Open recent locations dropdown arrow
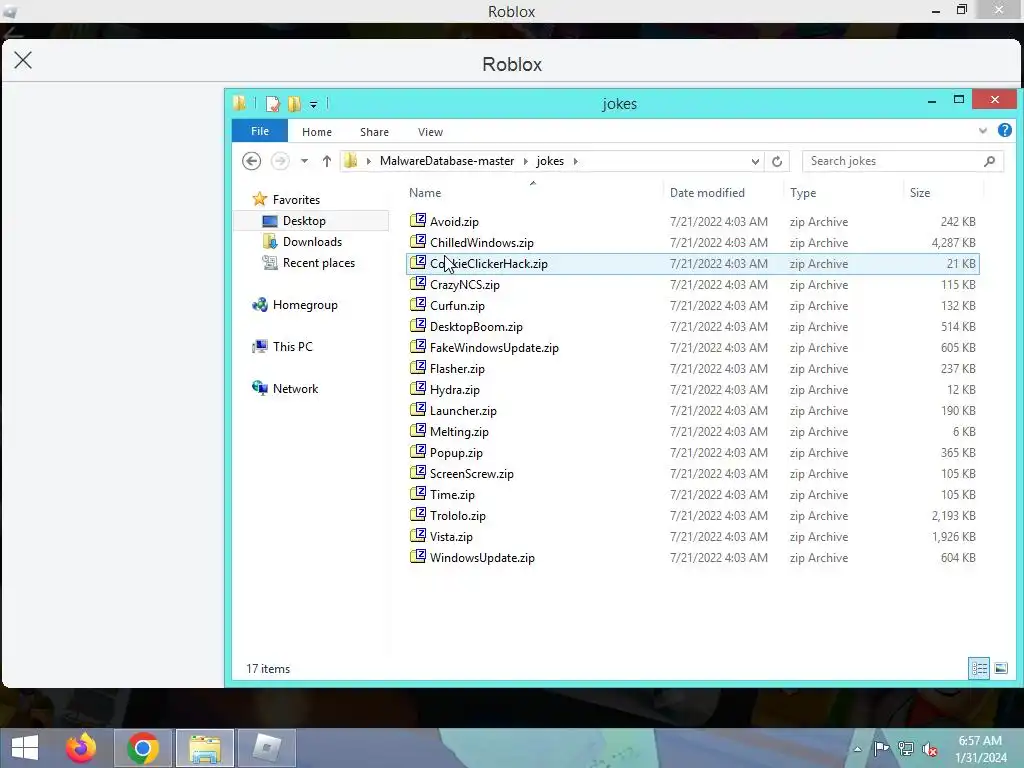The width and height of the screenshot is (1024, 768). point(304,161)
